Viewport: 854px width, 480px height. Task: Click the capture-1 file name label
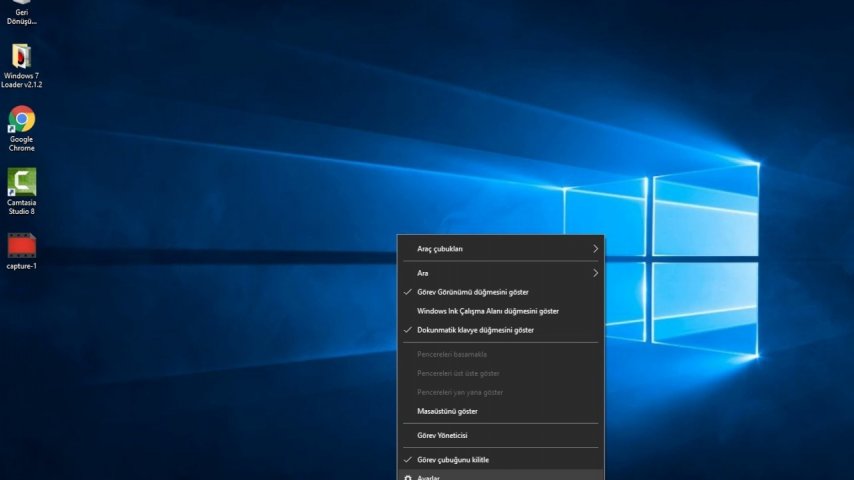(21, 266)
